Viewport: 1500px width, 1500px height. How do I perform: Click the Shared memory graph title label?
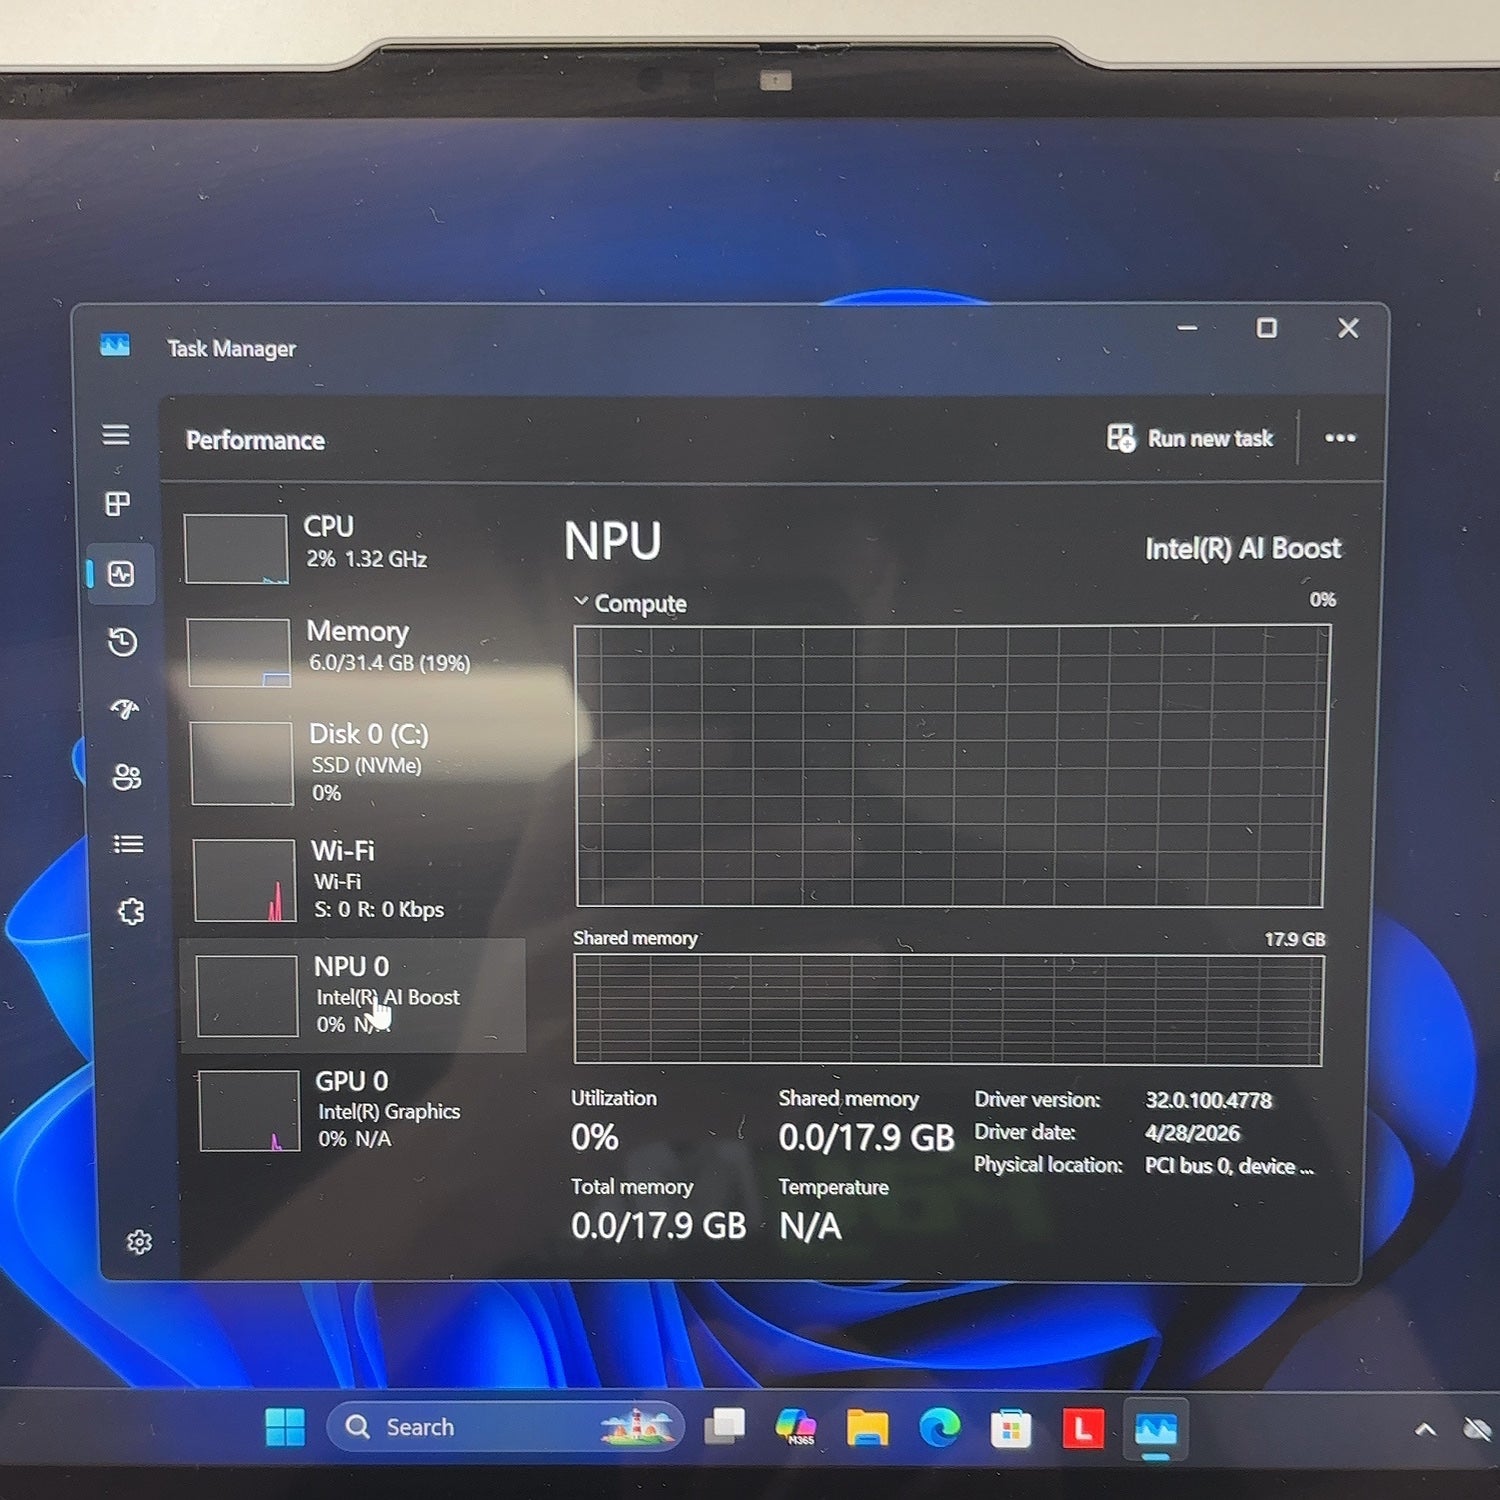click(635, 938)
